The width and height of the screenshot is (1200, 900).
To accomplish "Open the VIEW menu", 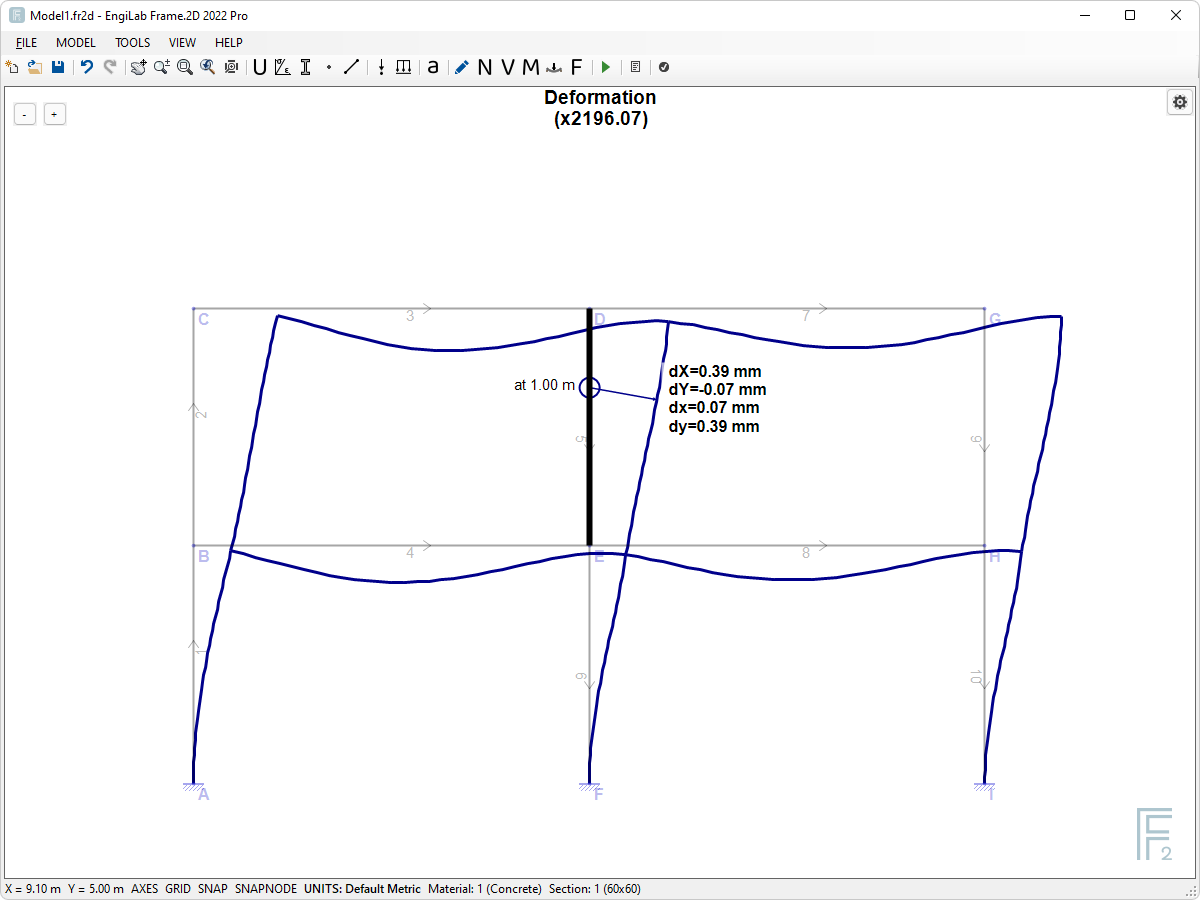I will coord(182,43).
